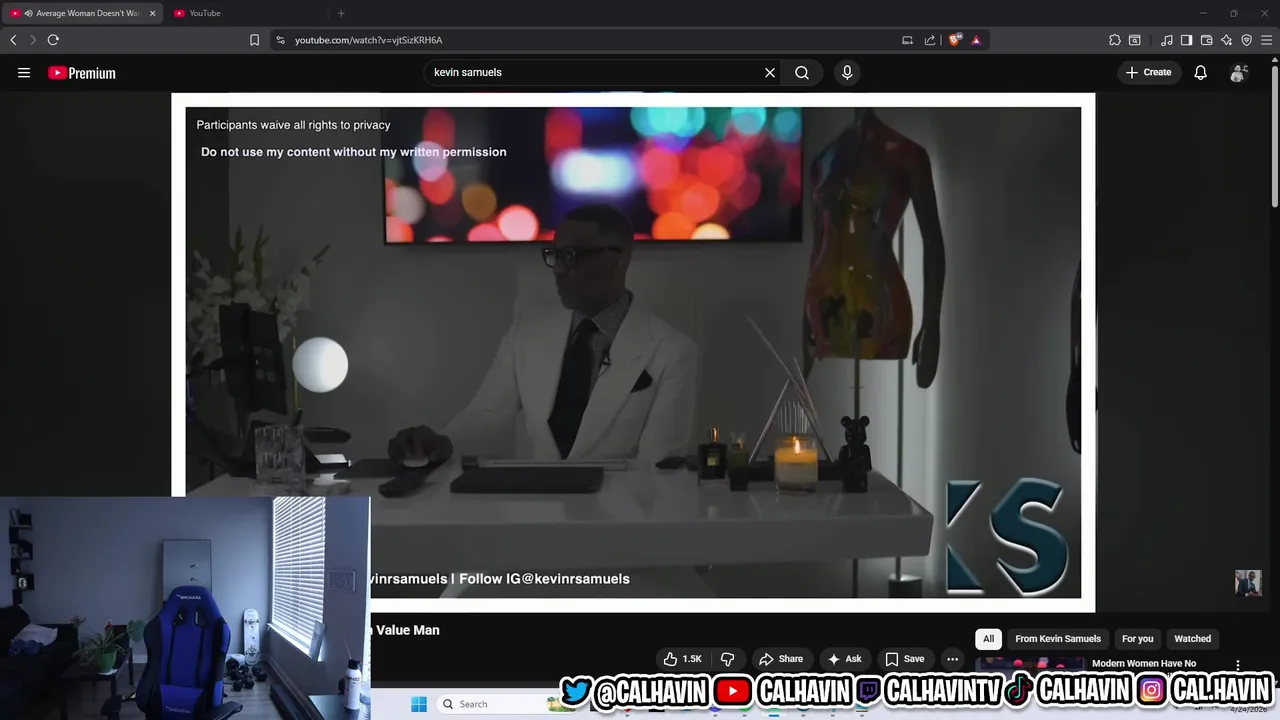Click the youtube.com URL in address bar

368,40
